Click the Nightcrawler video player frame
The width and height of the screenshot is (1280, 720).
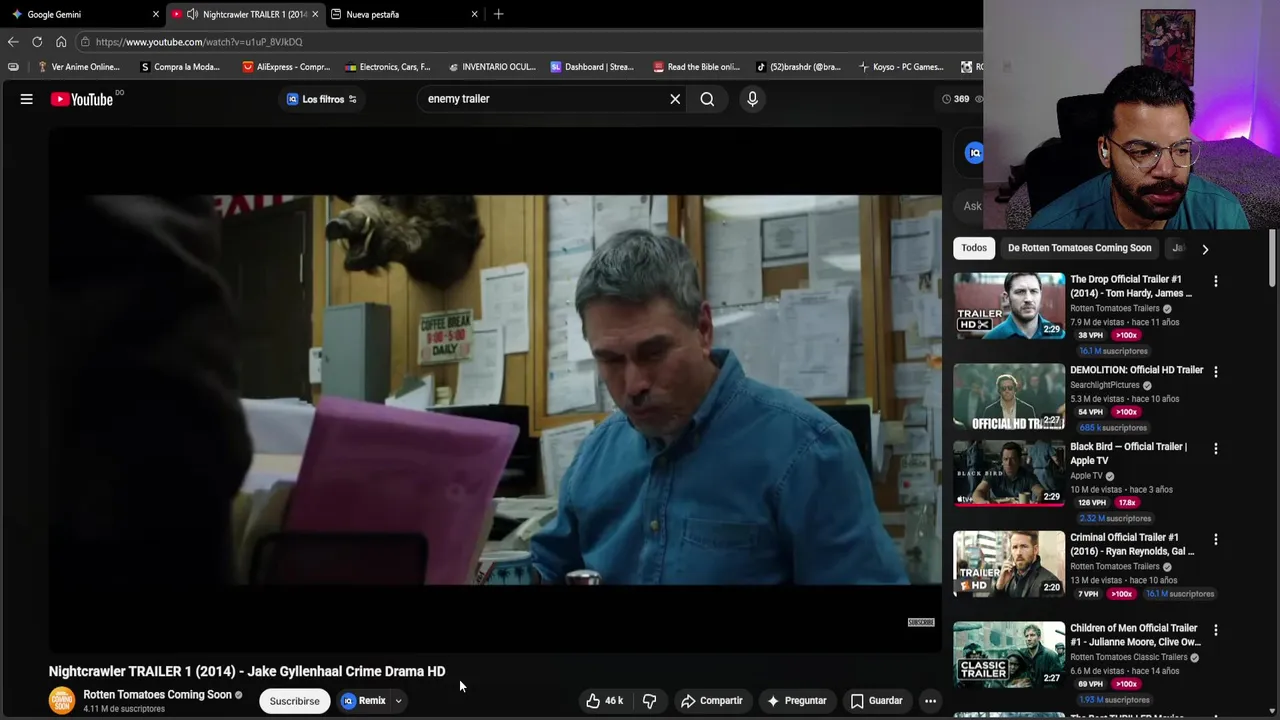pos(495,390)
